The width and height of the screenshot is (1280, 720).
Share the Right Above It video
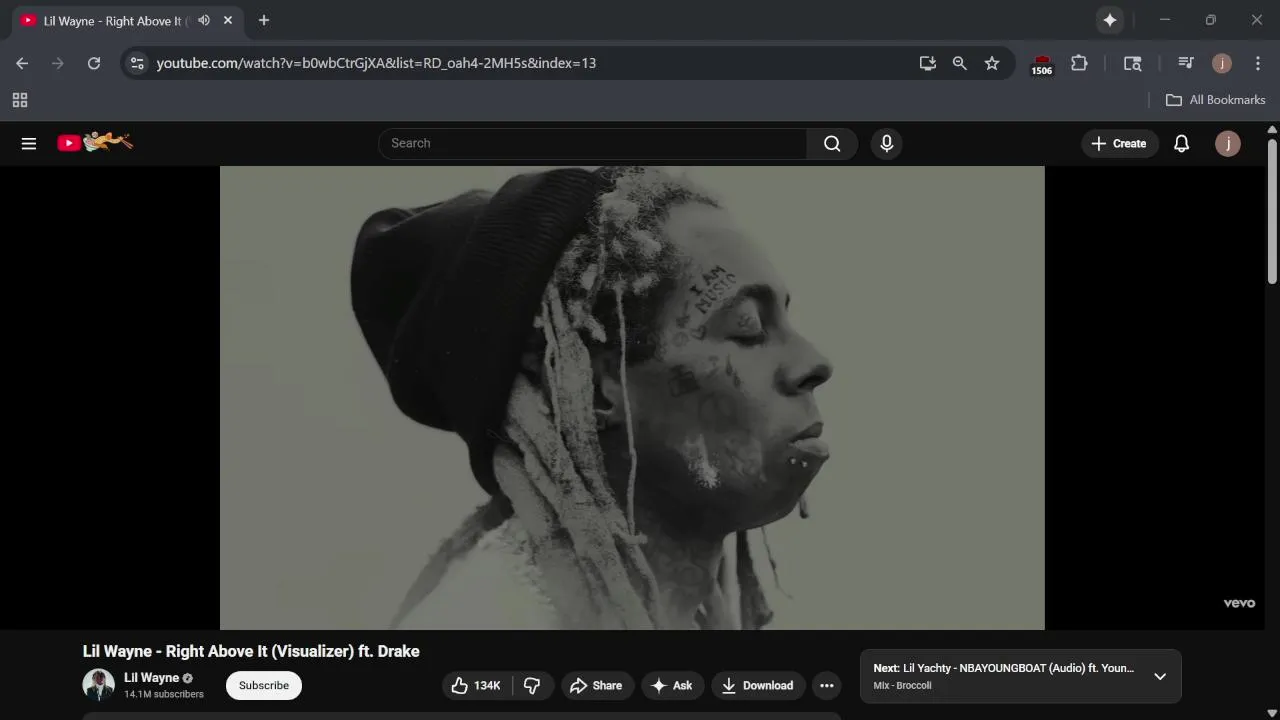tap(597, 685)
